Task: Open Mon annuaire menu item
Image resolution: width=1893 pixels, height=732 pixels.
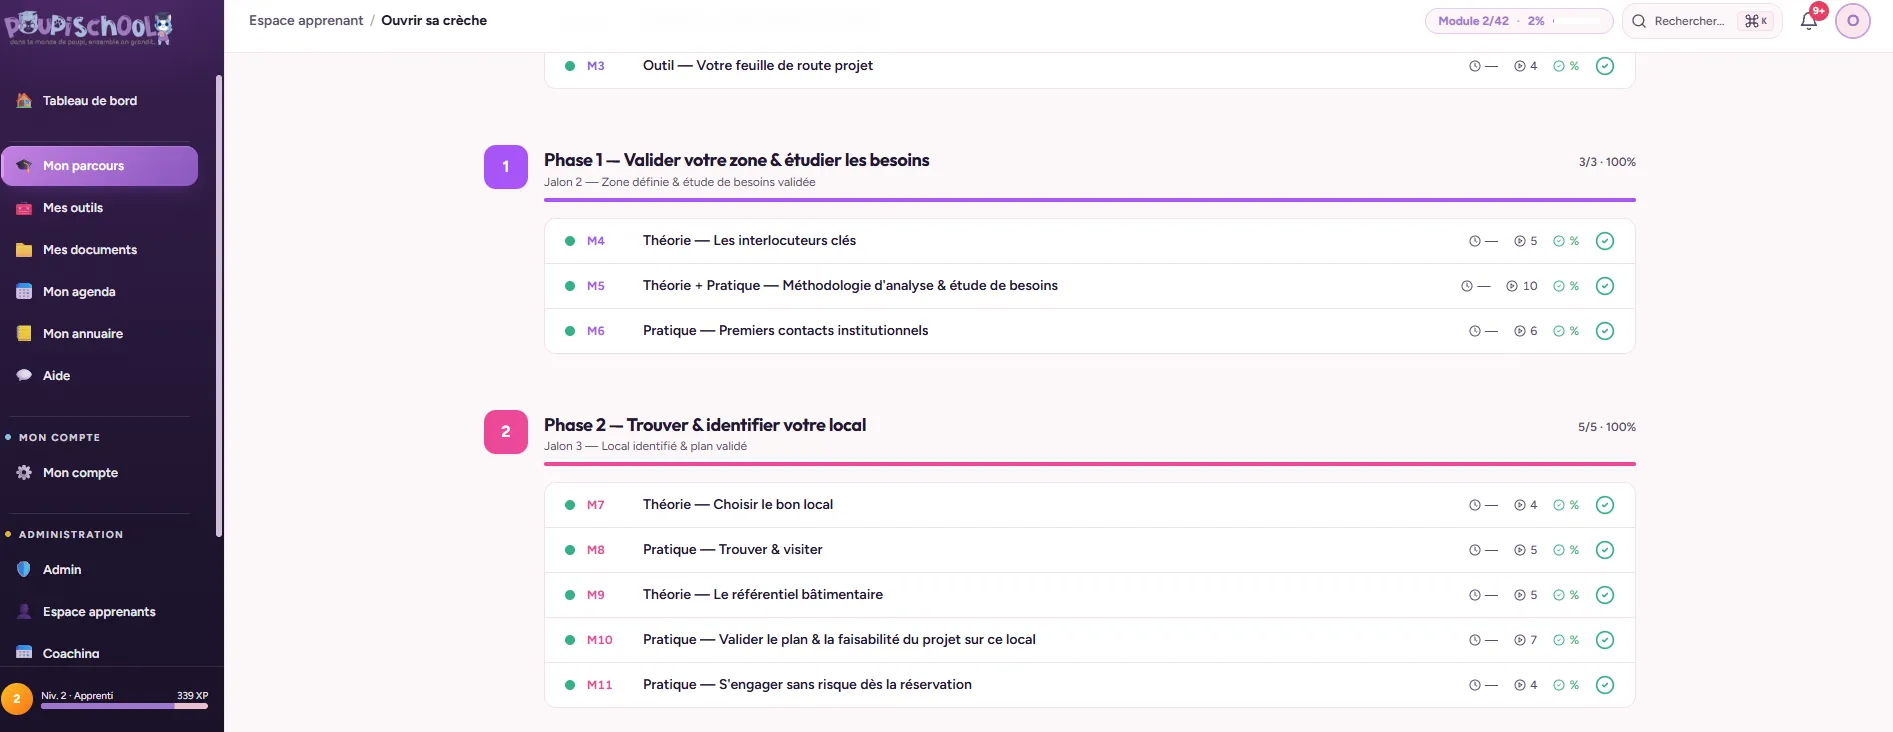Action: [x=100, y=334]
